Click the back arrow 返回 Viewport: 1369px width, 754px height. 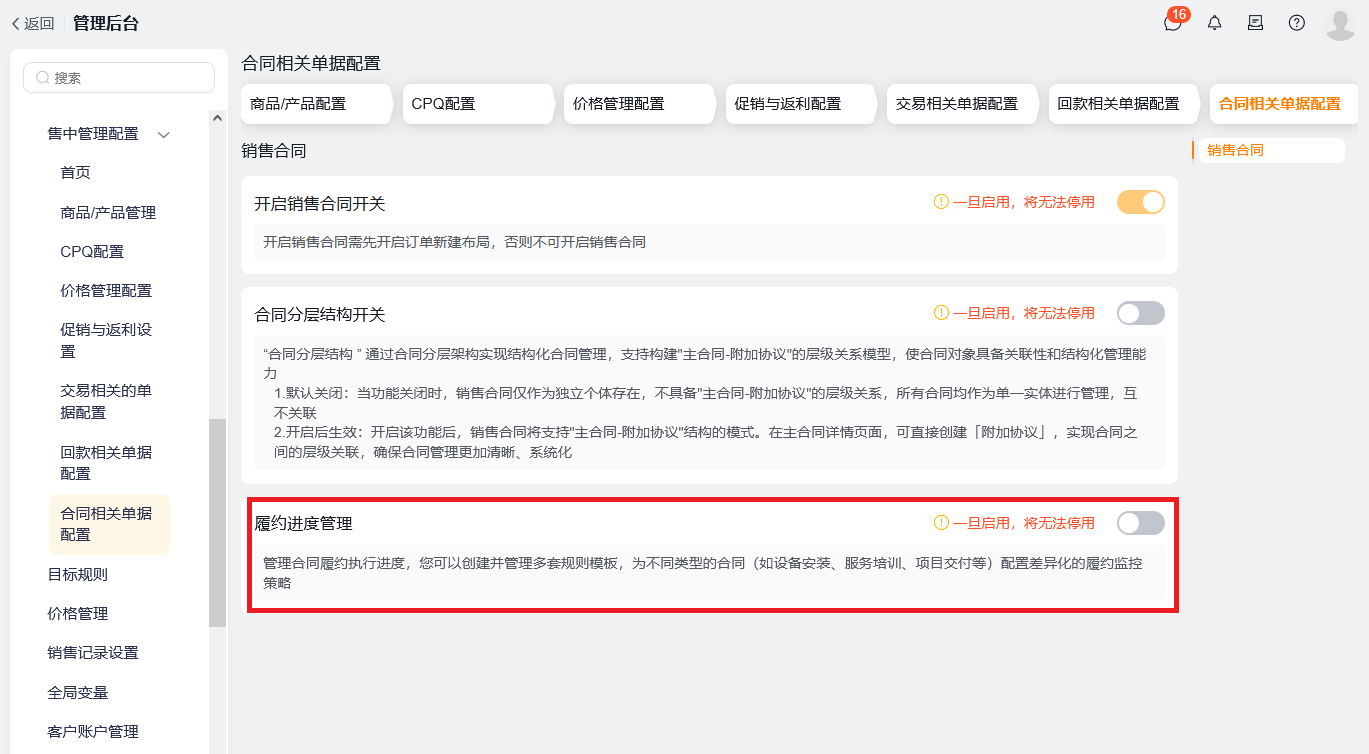[x=32, y=23]
